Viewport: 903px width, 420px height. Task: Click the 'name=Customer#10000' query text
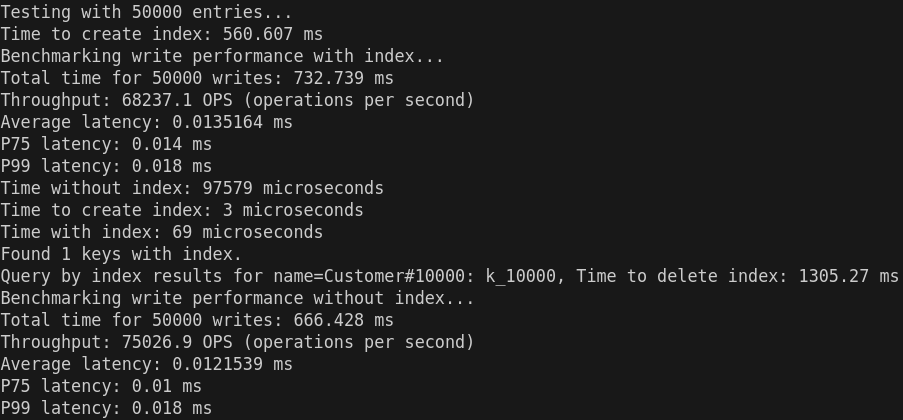point(369,276)
